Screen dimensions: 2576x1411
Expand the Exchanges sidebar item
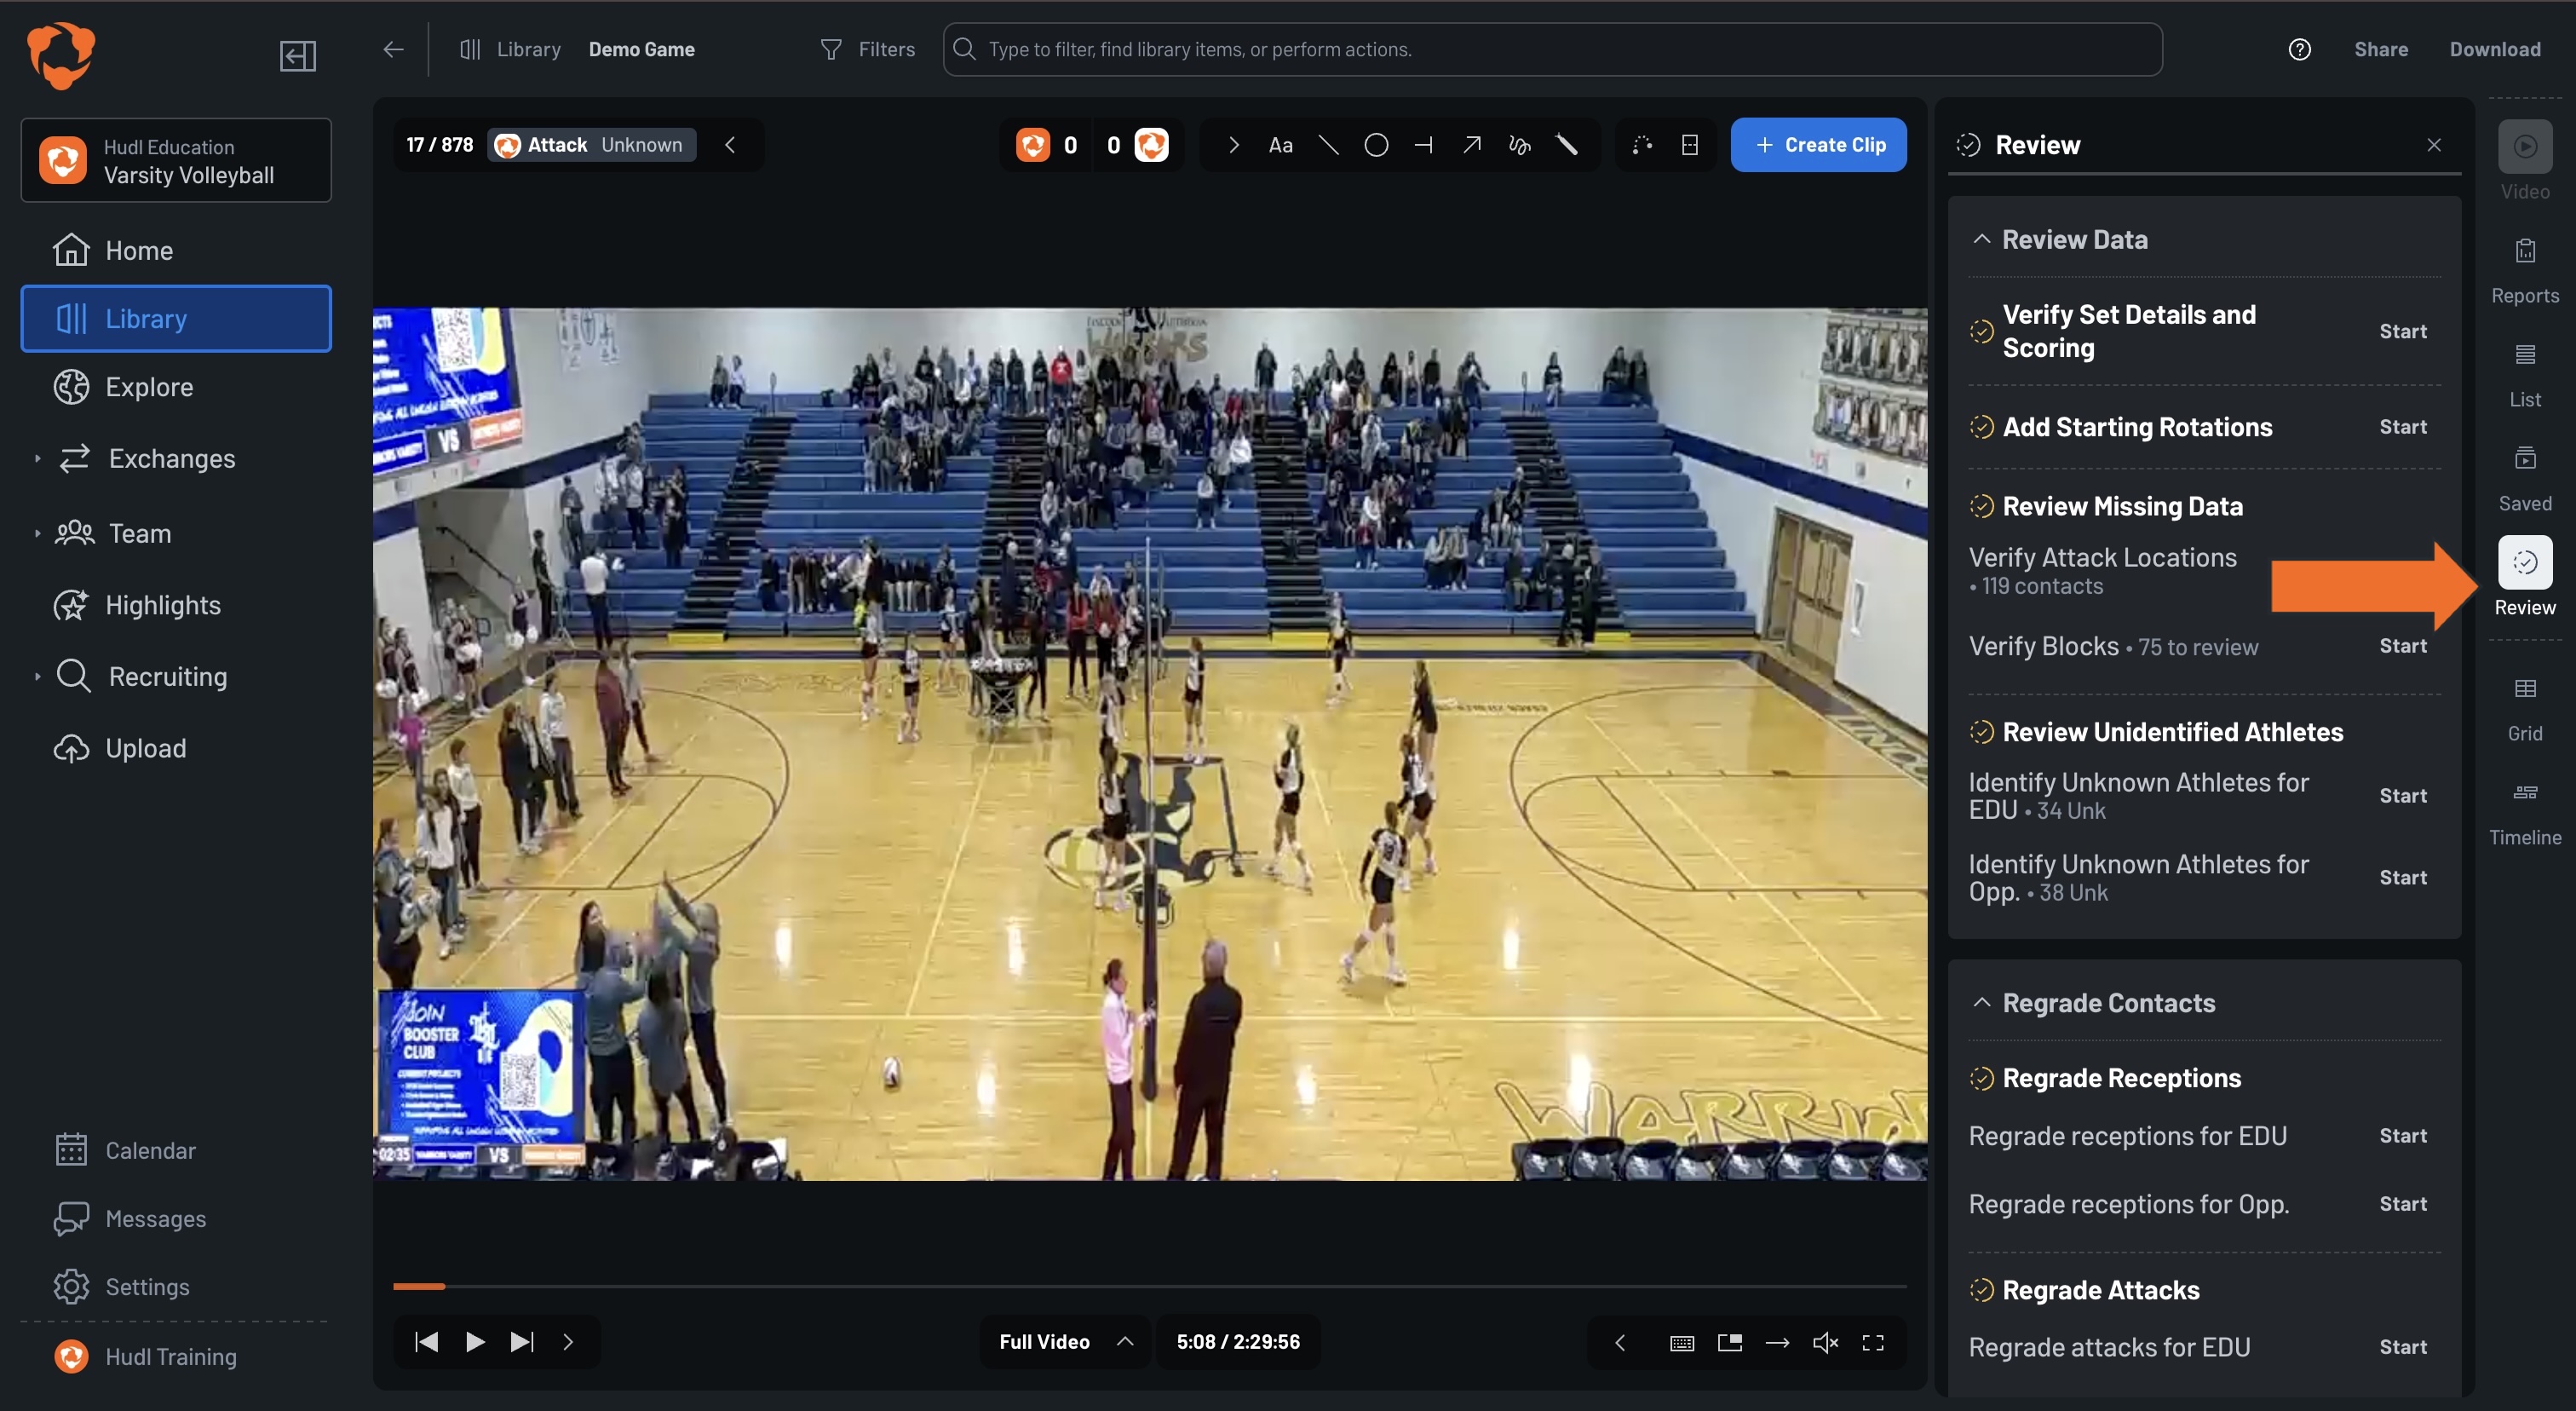pyautogui.click(x=37, y=459)
